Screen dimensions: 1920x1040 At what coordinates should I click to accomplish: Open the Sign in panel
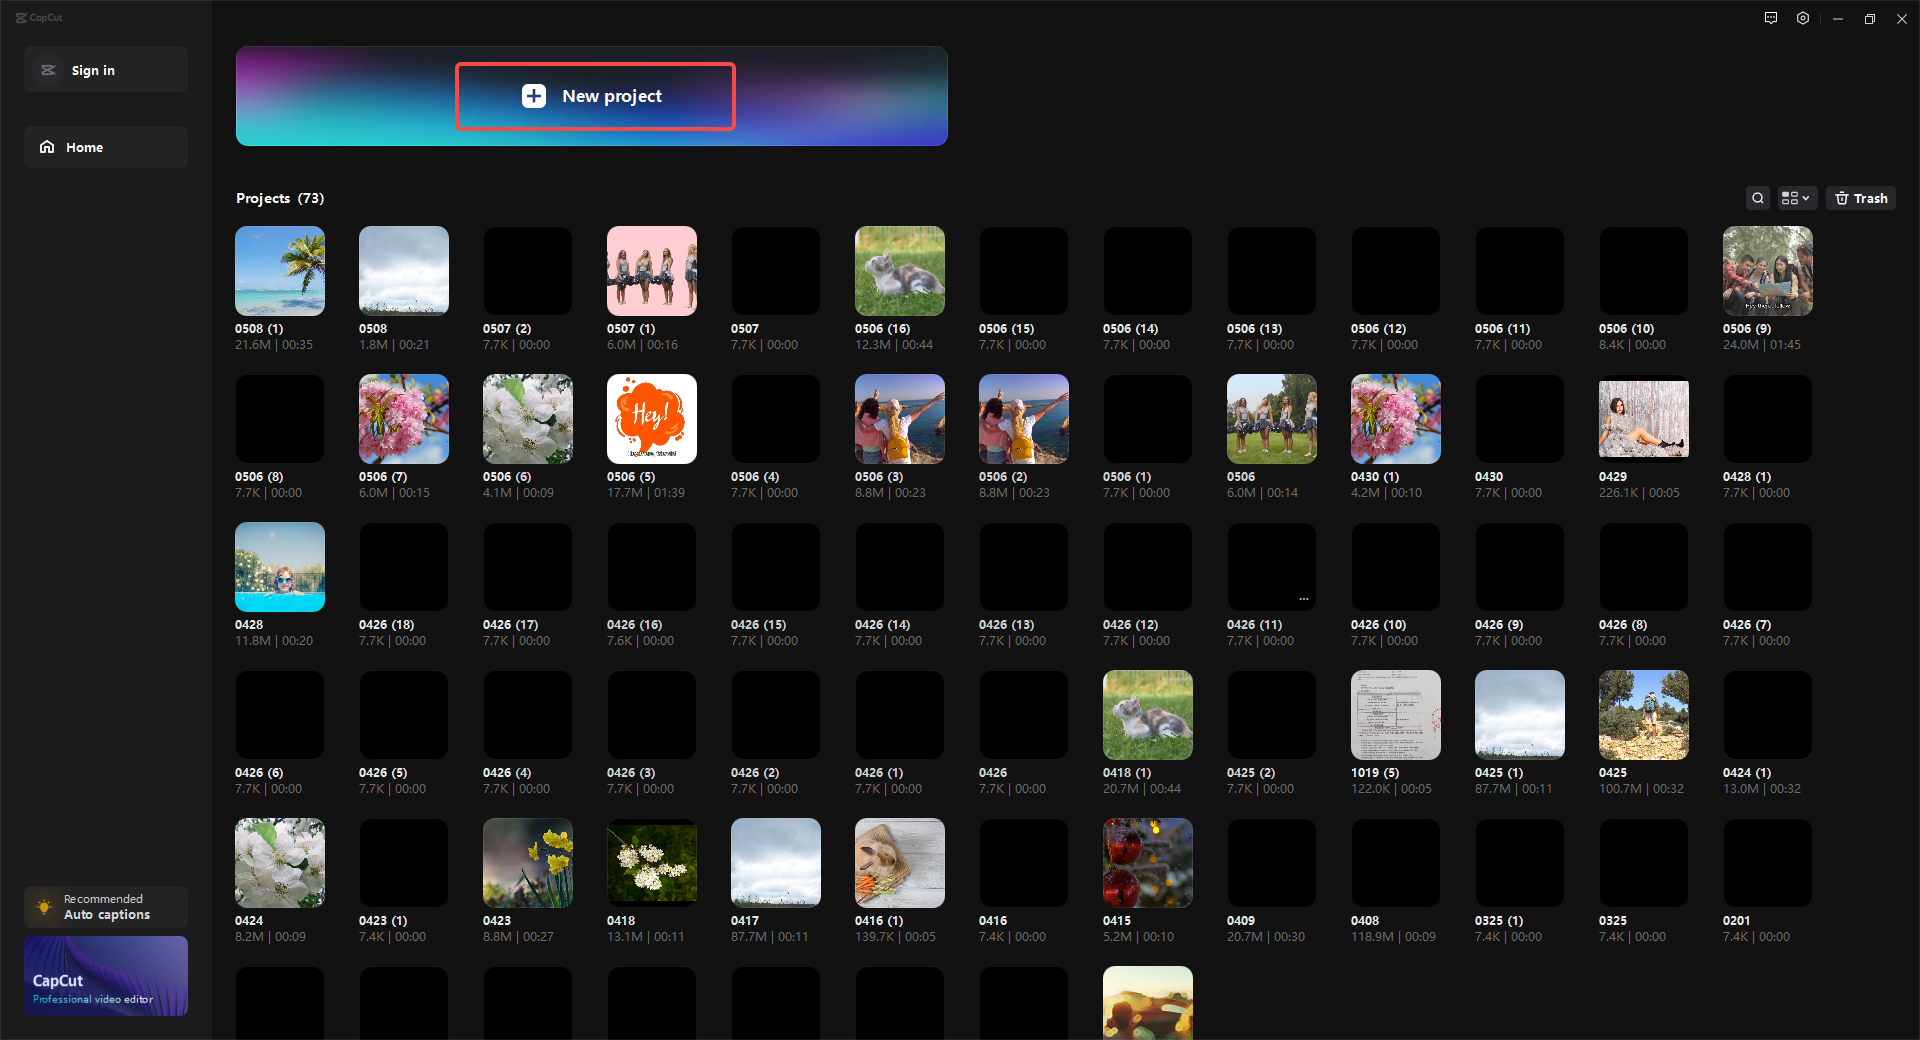tap(105, 69)
